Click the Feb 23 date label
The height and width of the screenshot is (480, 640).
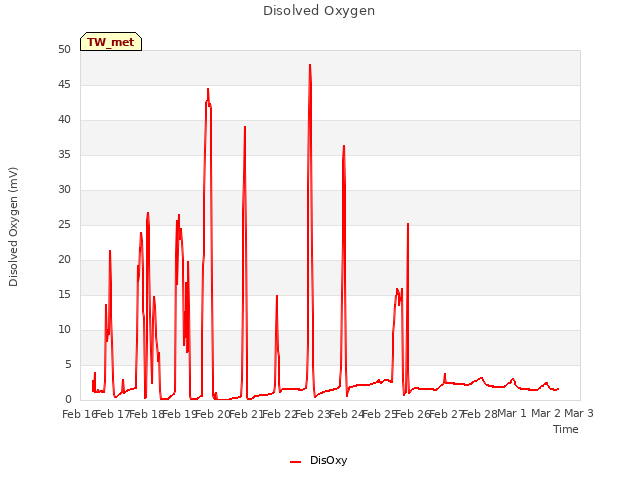tap(313, 414)
